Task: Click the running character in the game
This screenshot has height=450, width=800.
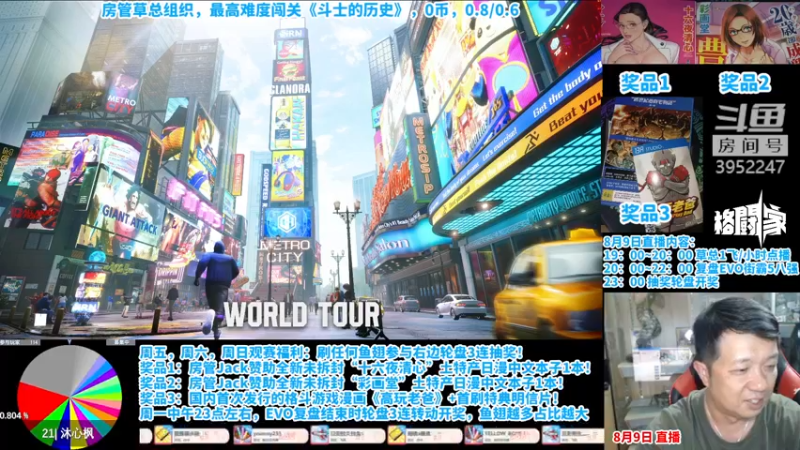Action: [x=216, y=289]
